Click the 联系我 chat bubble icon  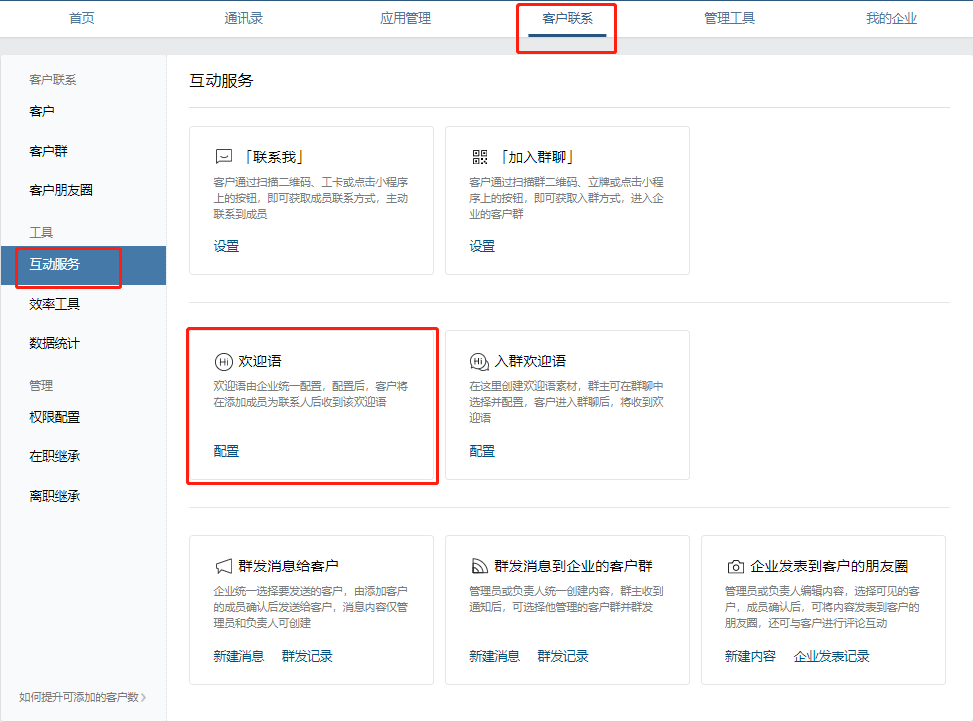coord(224,157)
